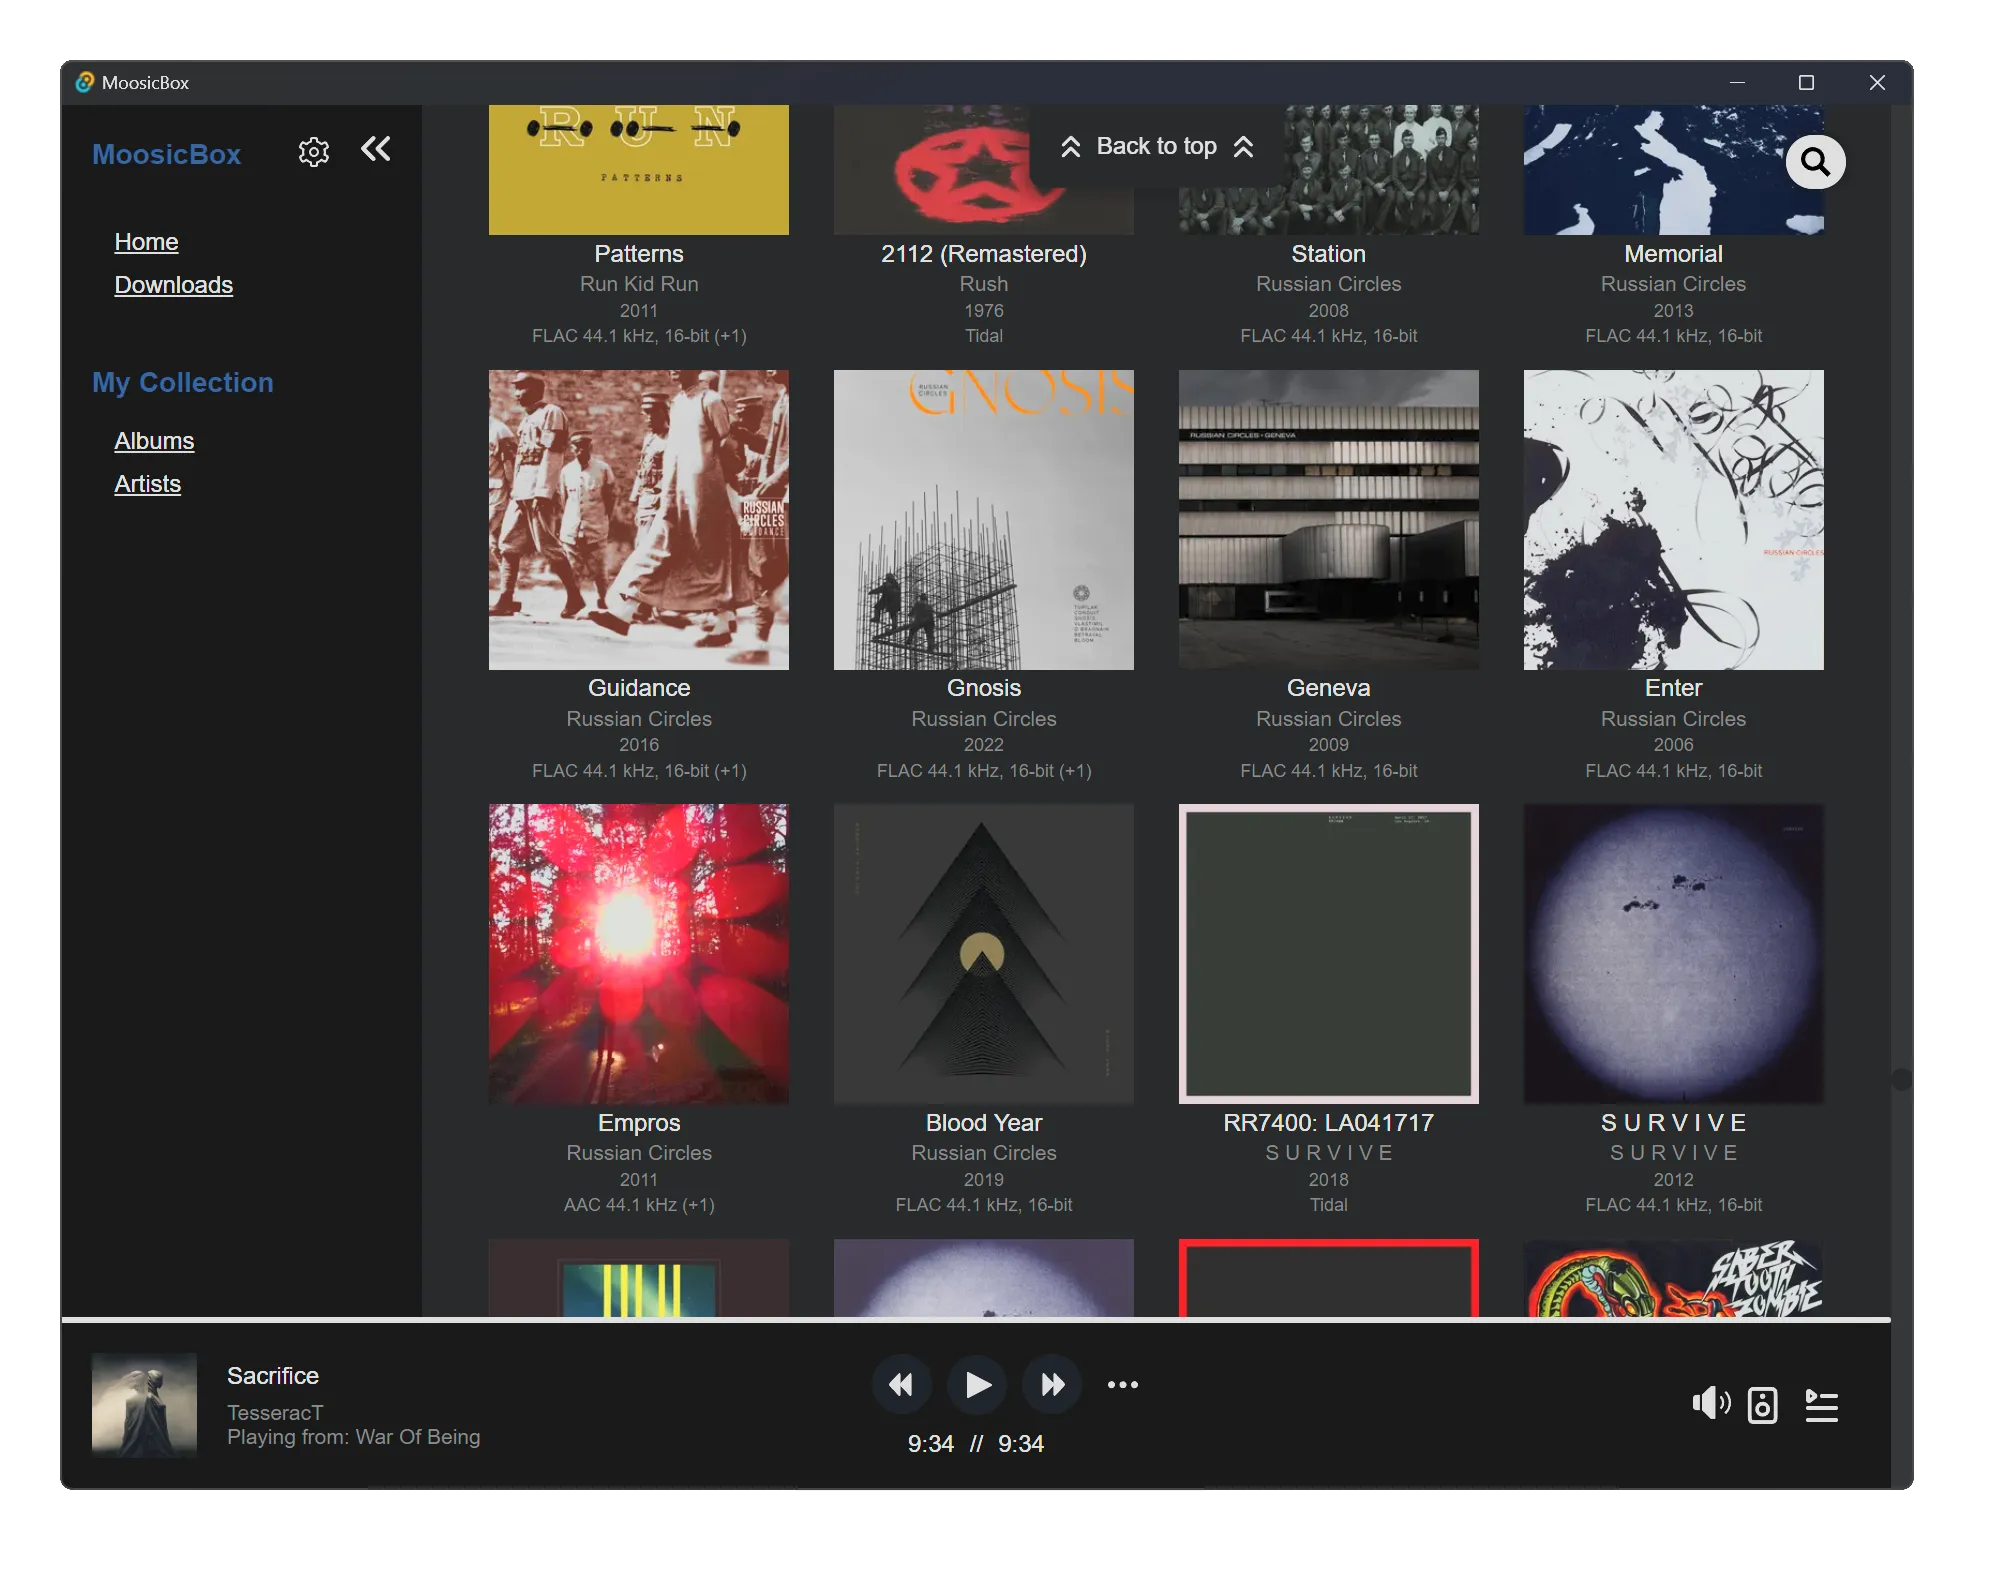Click the My Collection heading
1996x1573 pixels.
[x=182, y=383]
